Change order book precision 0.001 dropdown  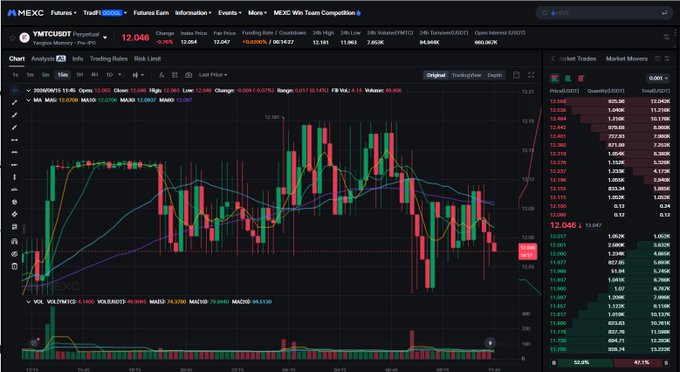tap(658, 78)
